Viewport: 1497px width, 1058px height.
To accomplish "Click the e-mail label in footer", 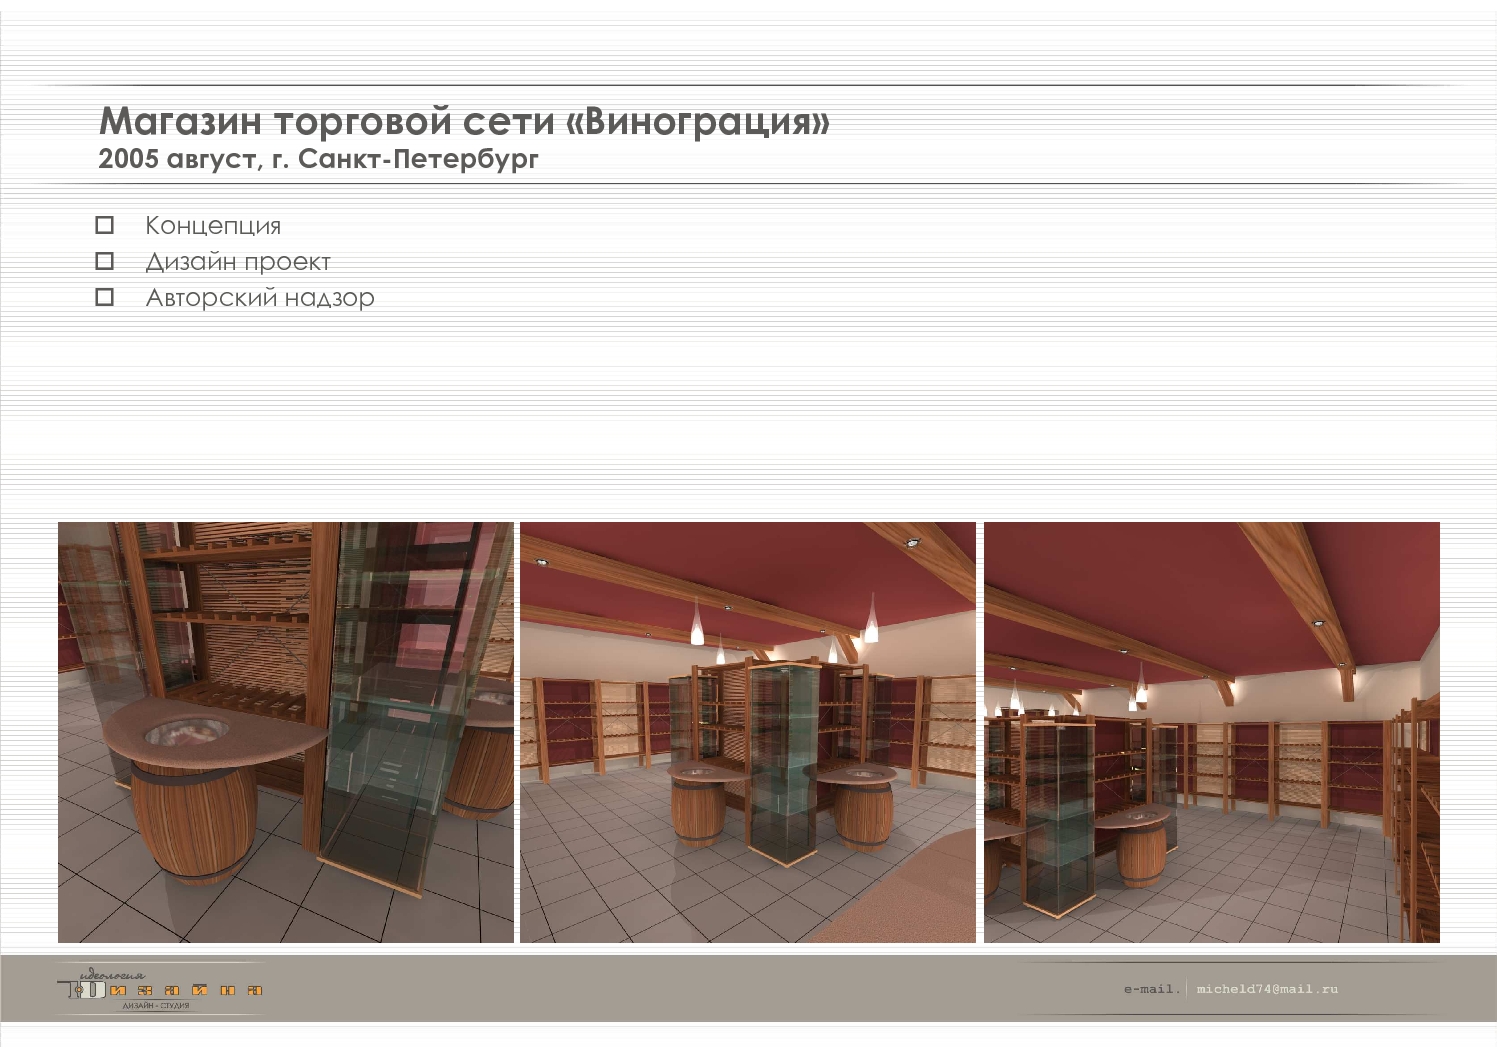I will (1150, 989).
